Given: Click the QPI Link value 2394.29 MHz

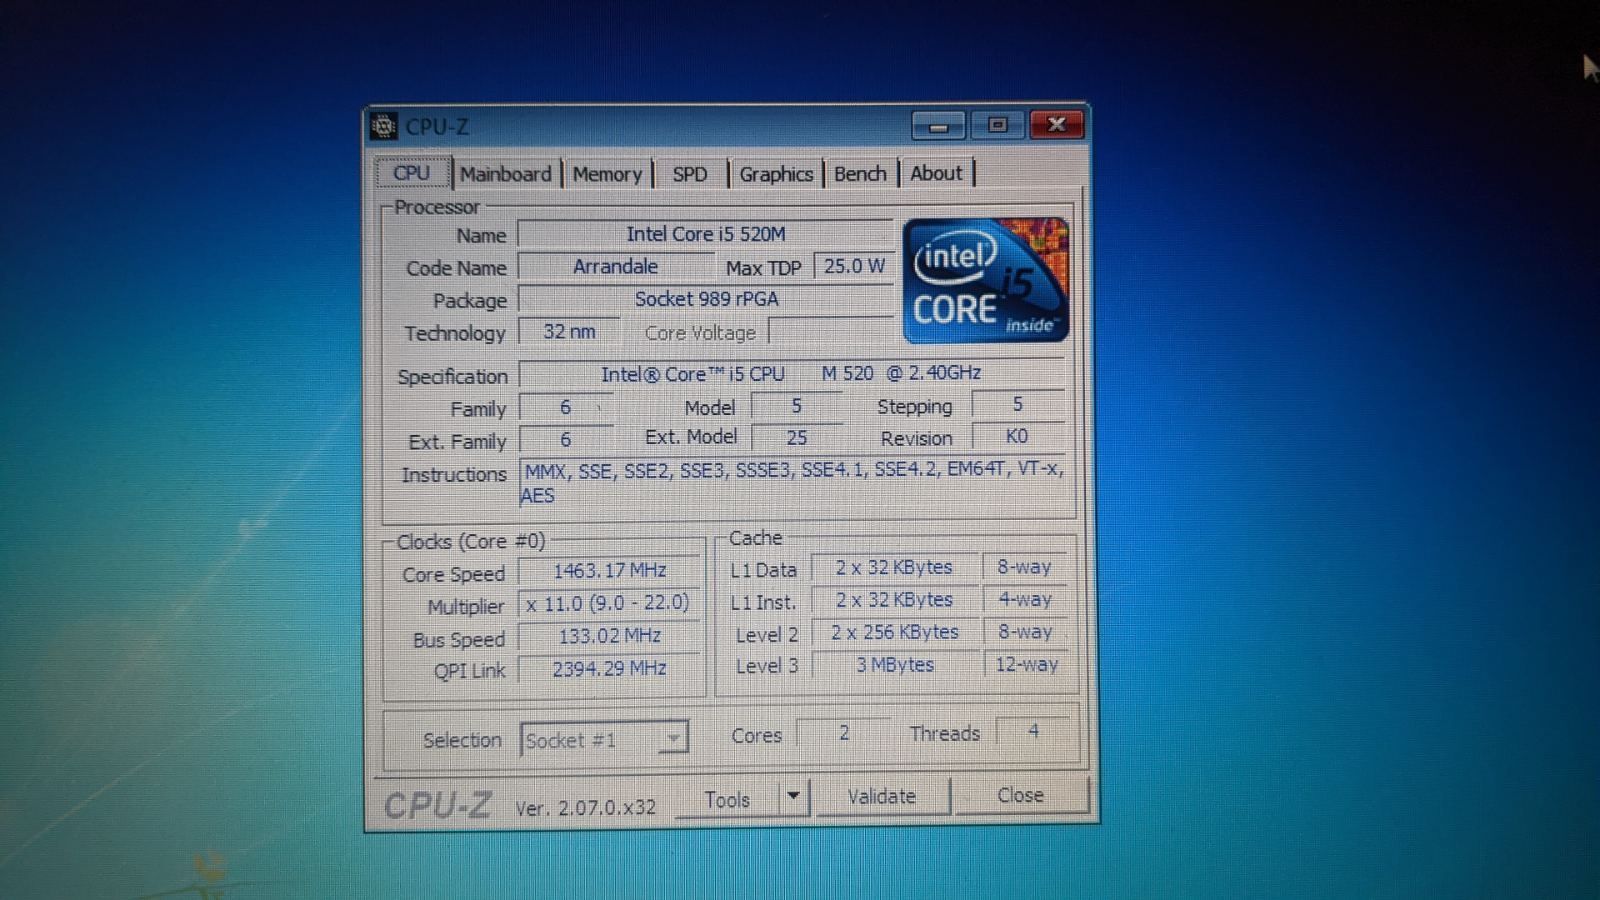Looking at the screenshot, I should 610,668.
